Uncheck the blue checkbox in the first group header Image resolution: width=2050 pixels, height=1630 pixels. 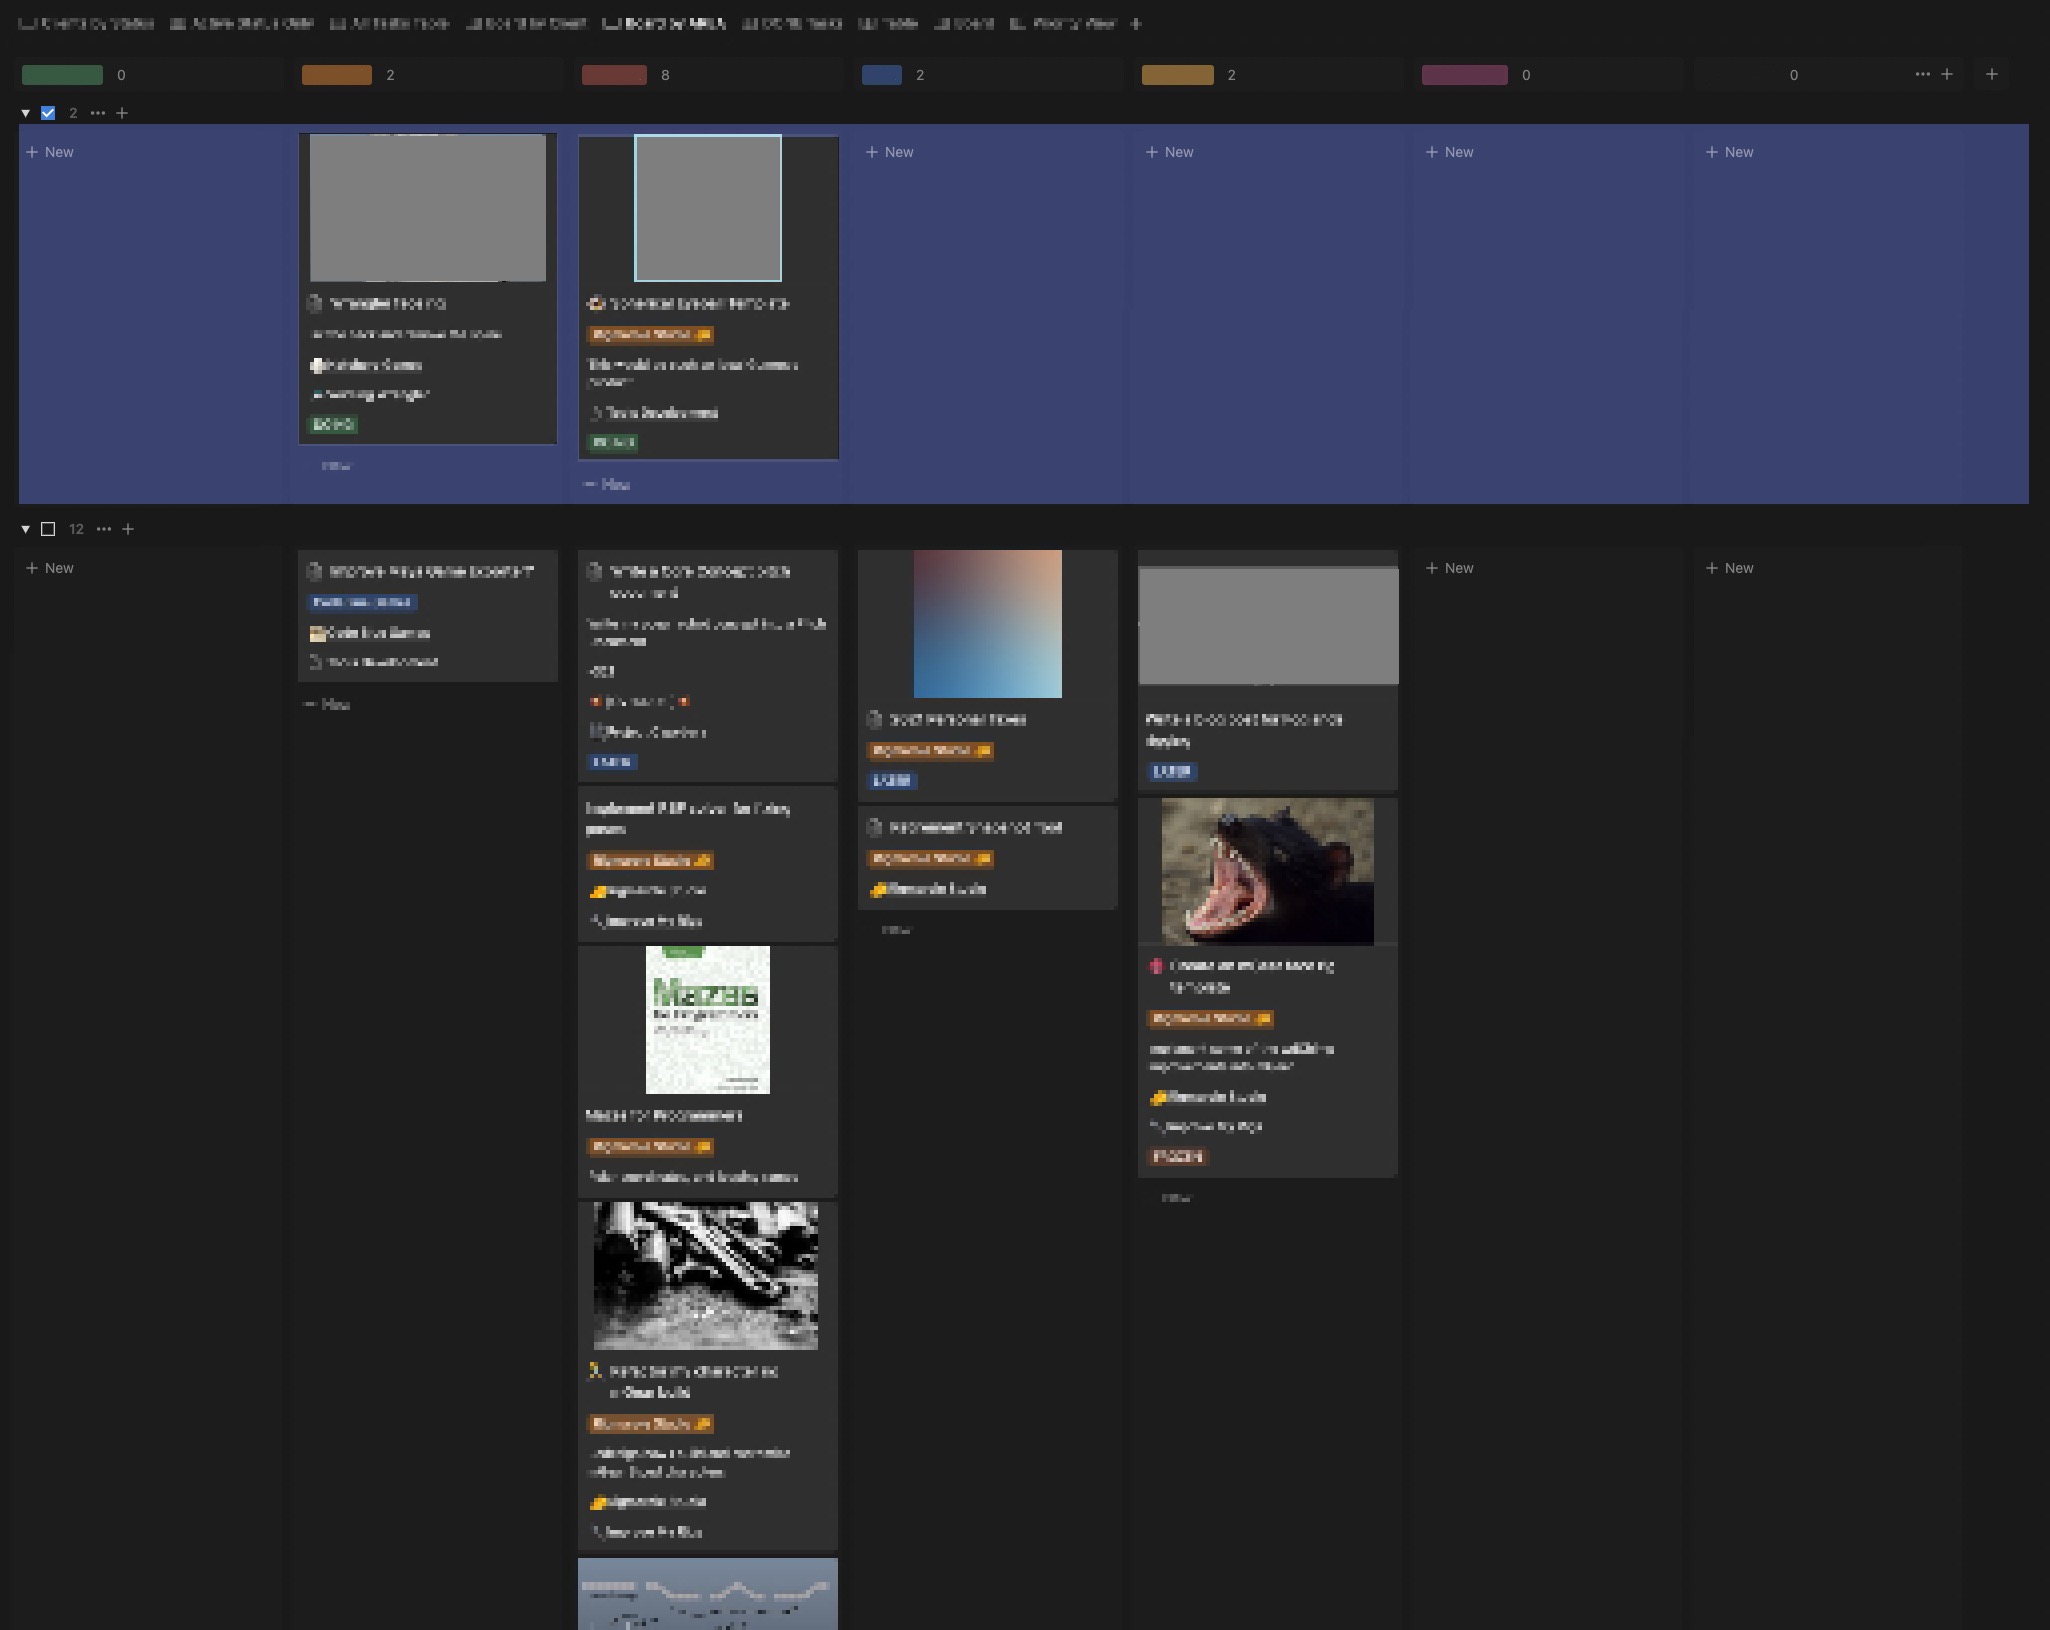tap(47, 113)
